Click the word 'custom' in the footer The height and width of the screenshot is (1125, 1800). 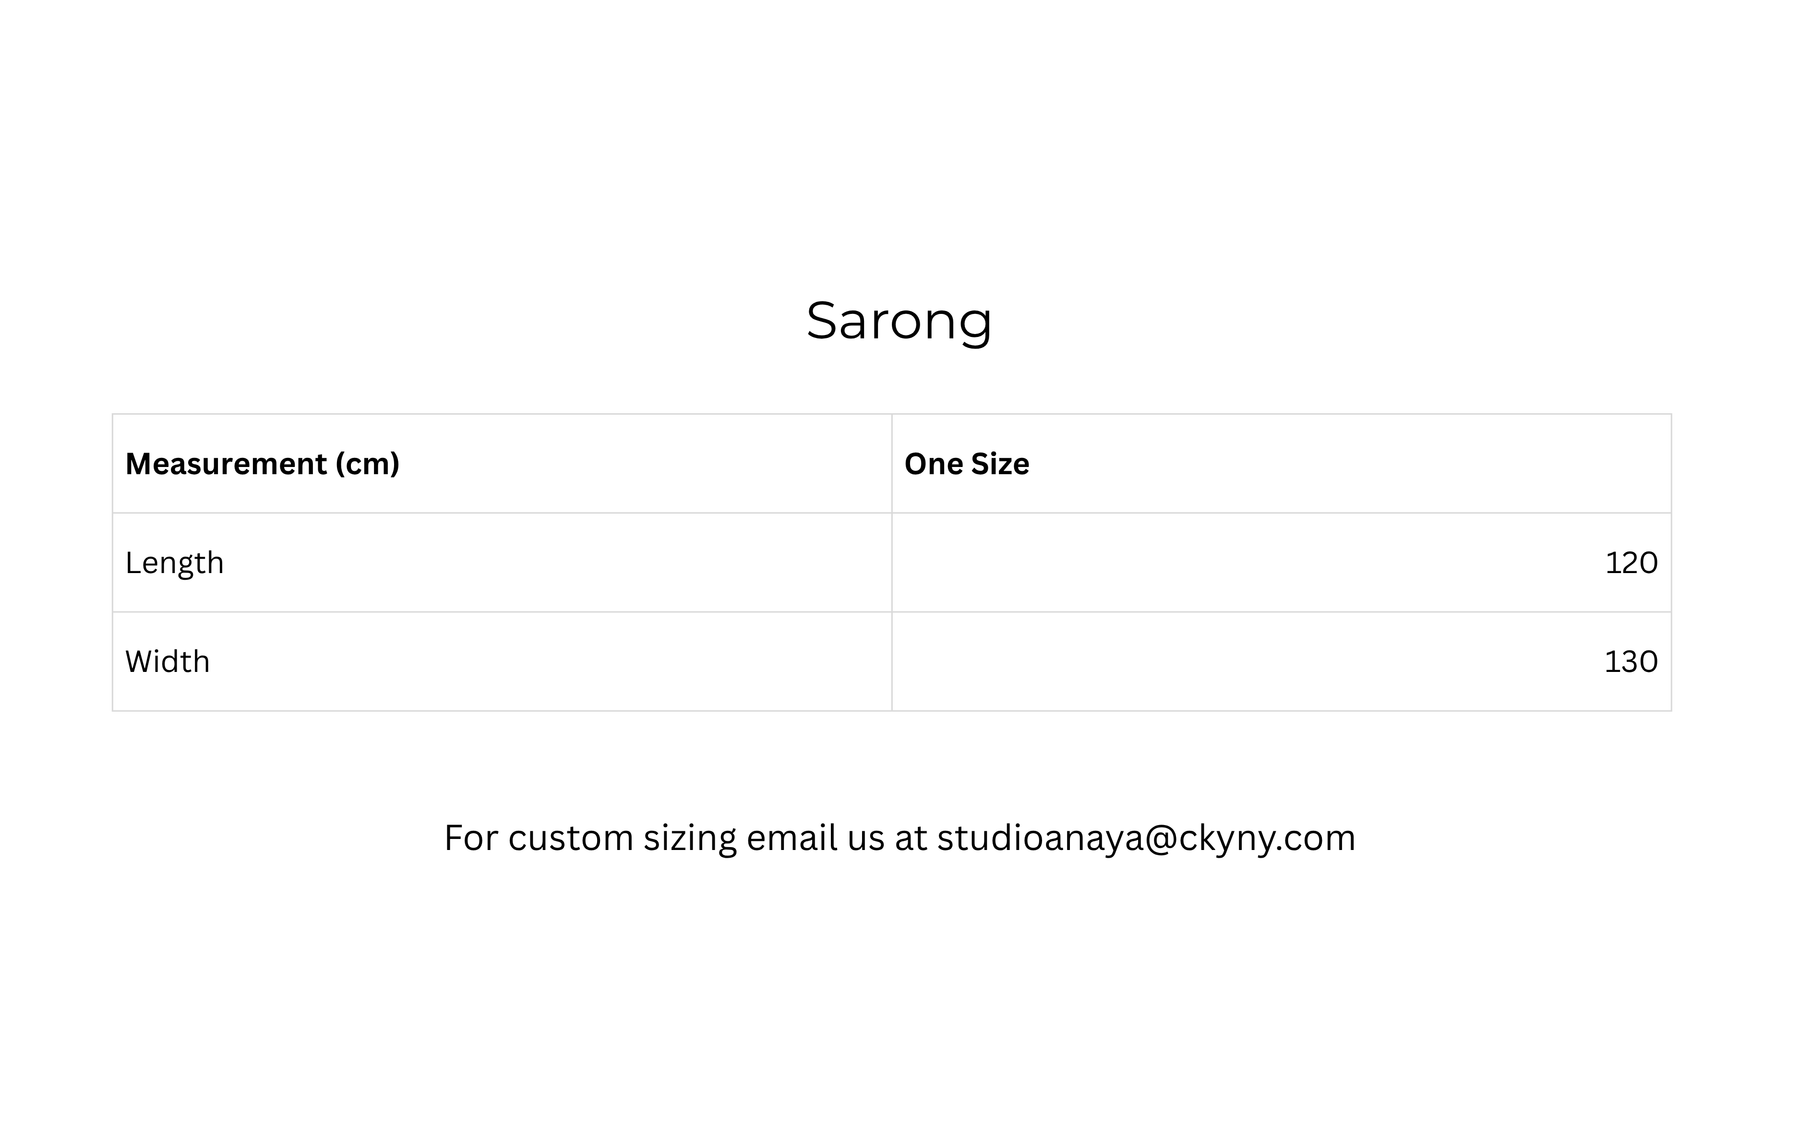[571, 838]
